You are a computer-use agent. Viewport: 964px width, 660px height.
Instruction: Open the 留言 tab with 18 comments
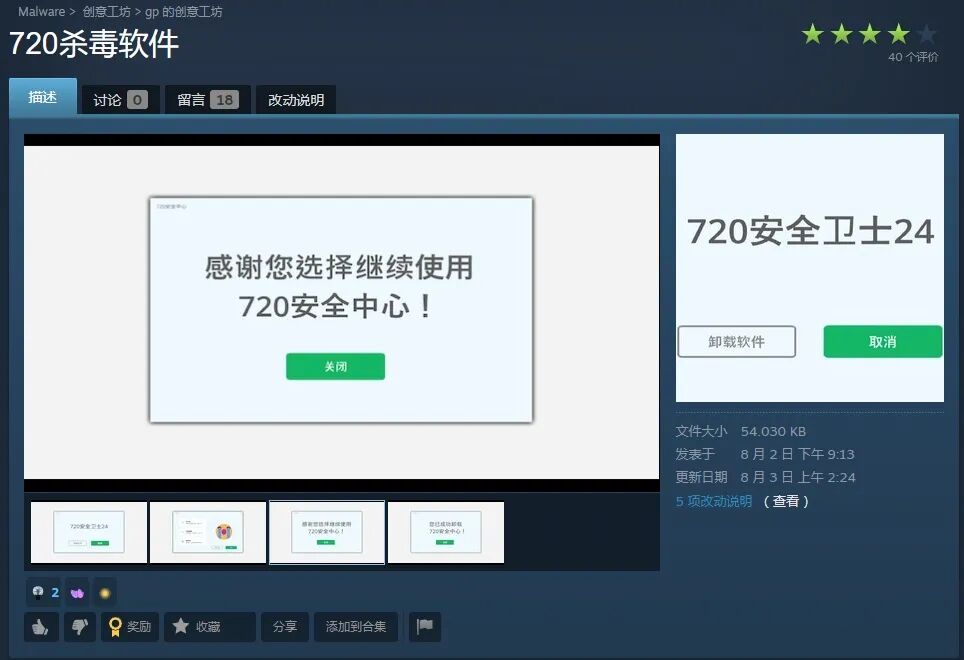click(208, 100)
